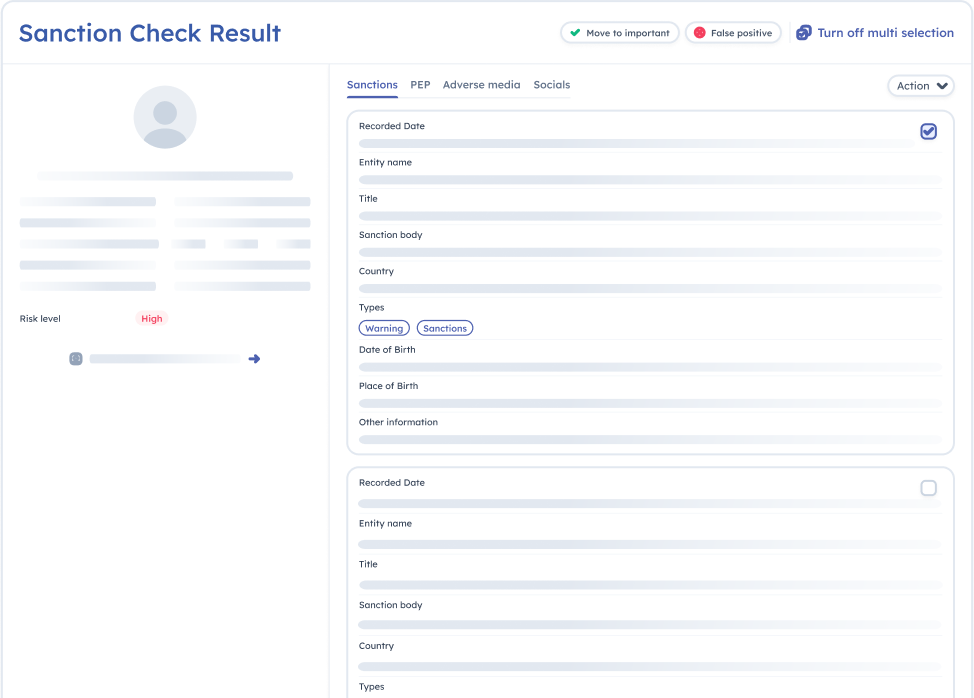The width and height of the screenshot is (974, 698).
Task: Check the second sanction record checkbox
Action: point(928,488)
